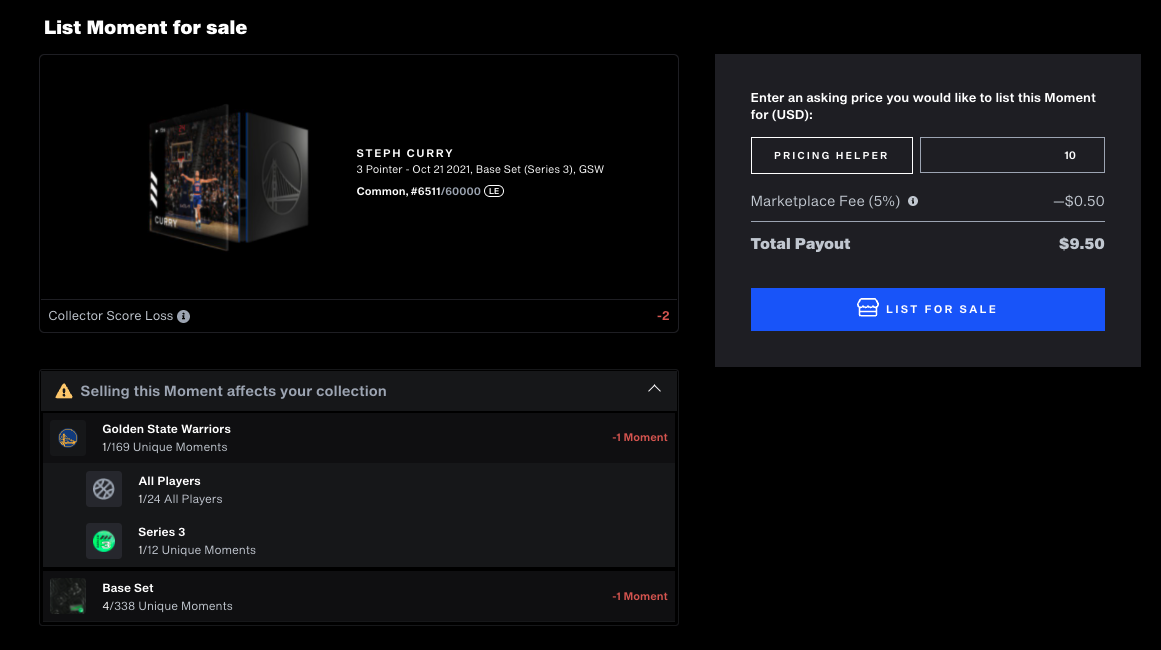Click the Collector Score Loss info icon
1161x650 pixels.
(184, 316)
